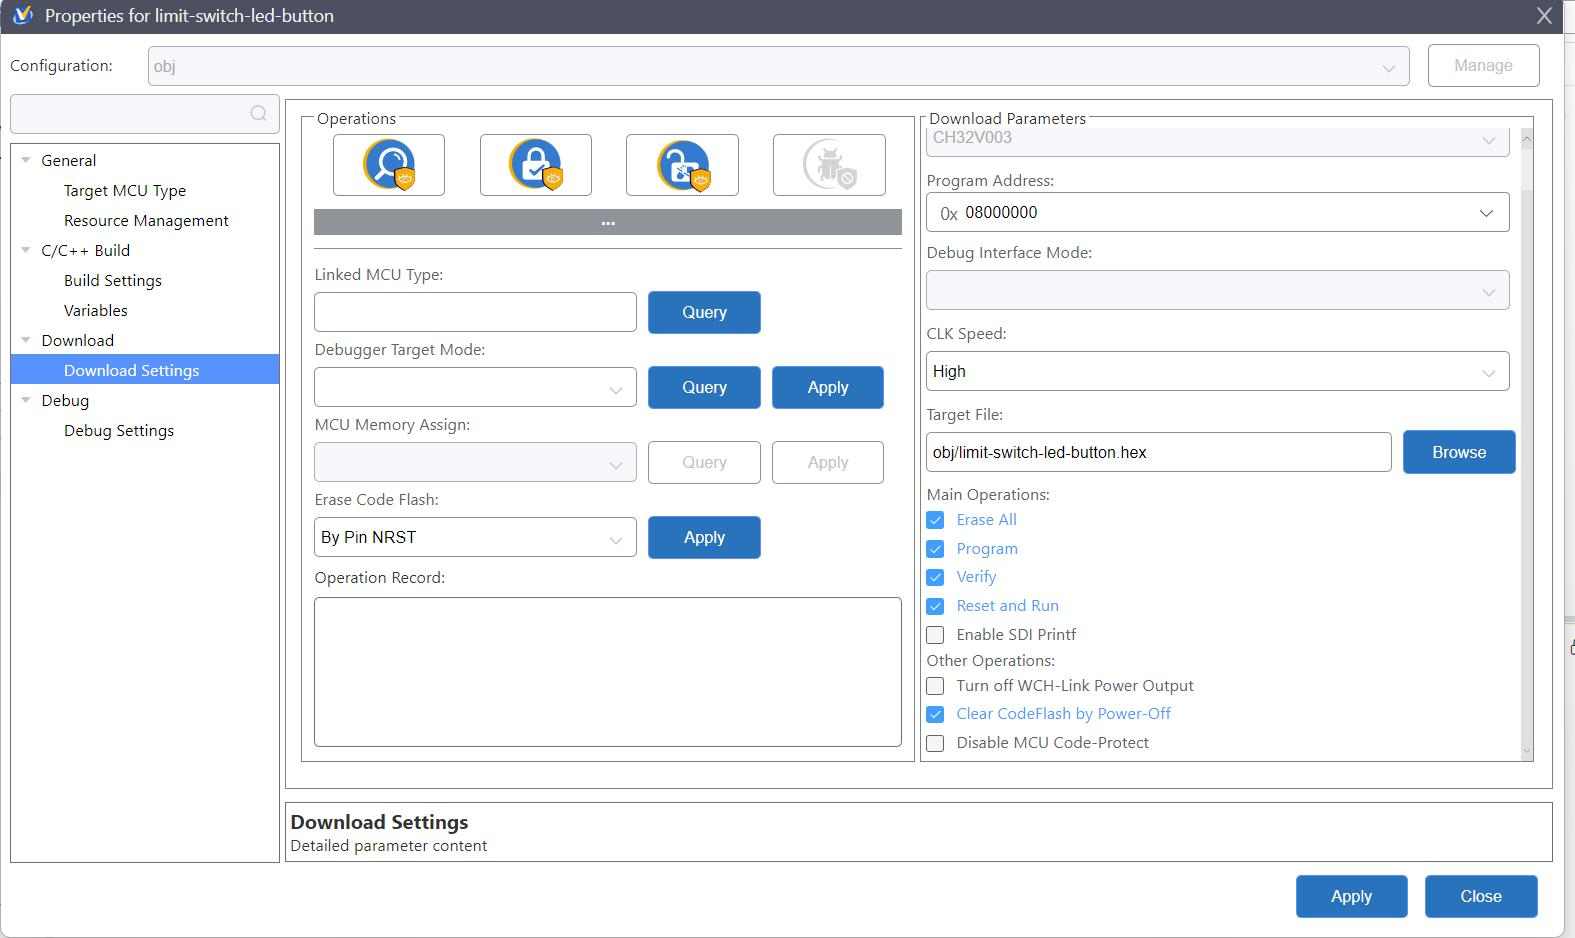Screen dimensions: 1575x938
Task: Collapse the C/C++ Build tree node
Action: (26, 250)
